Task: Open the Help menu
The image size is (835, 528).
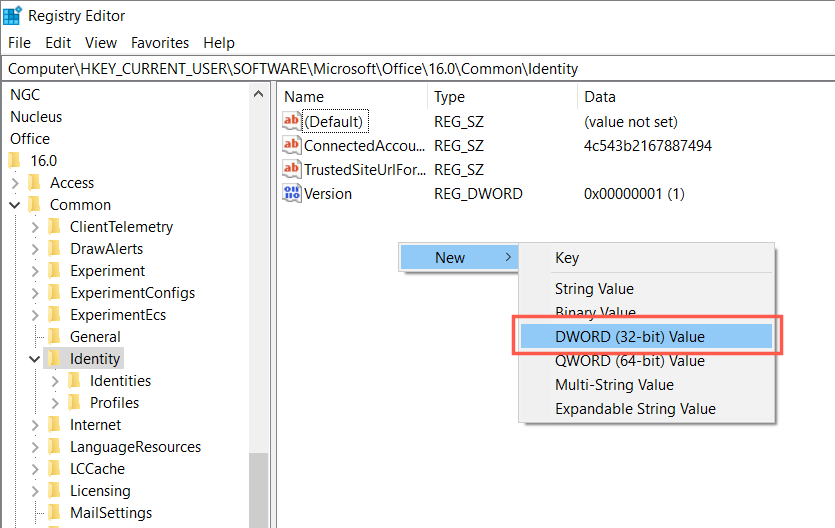Action: [219, 43]
